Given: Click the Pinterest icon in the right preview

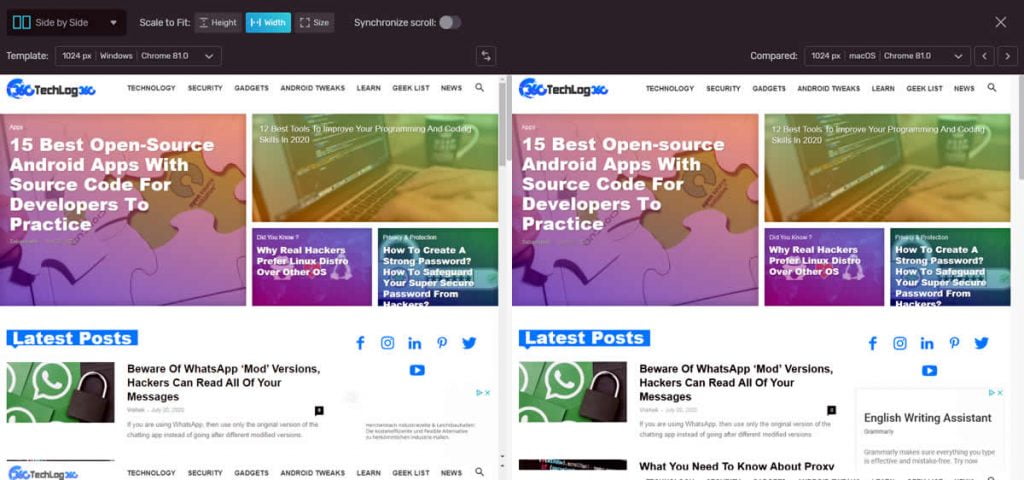Looking at the screenshot, I should point(954,343).
